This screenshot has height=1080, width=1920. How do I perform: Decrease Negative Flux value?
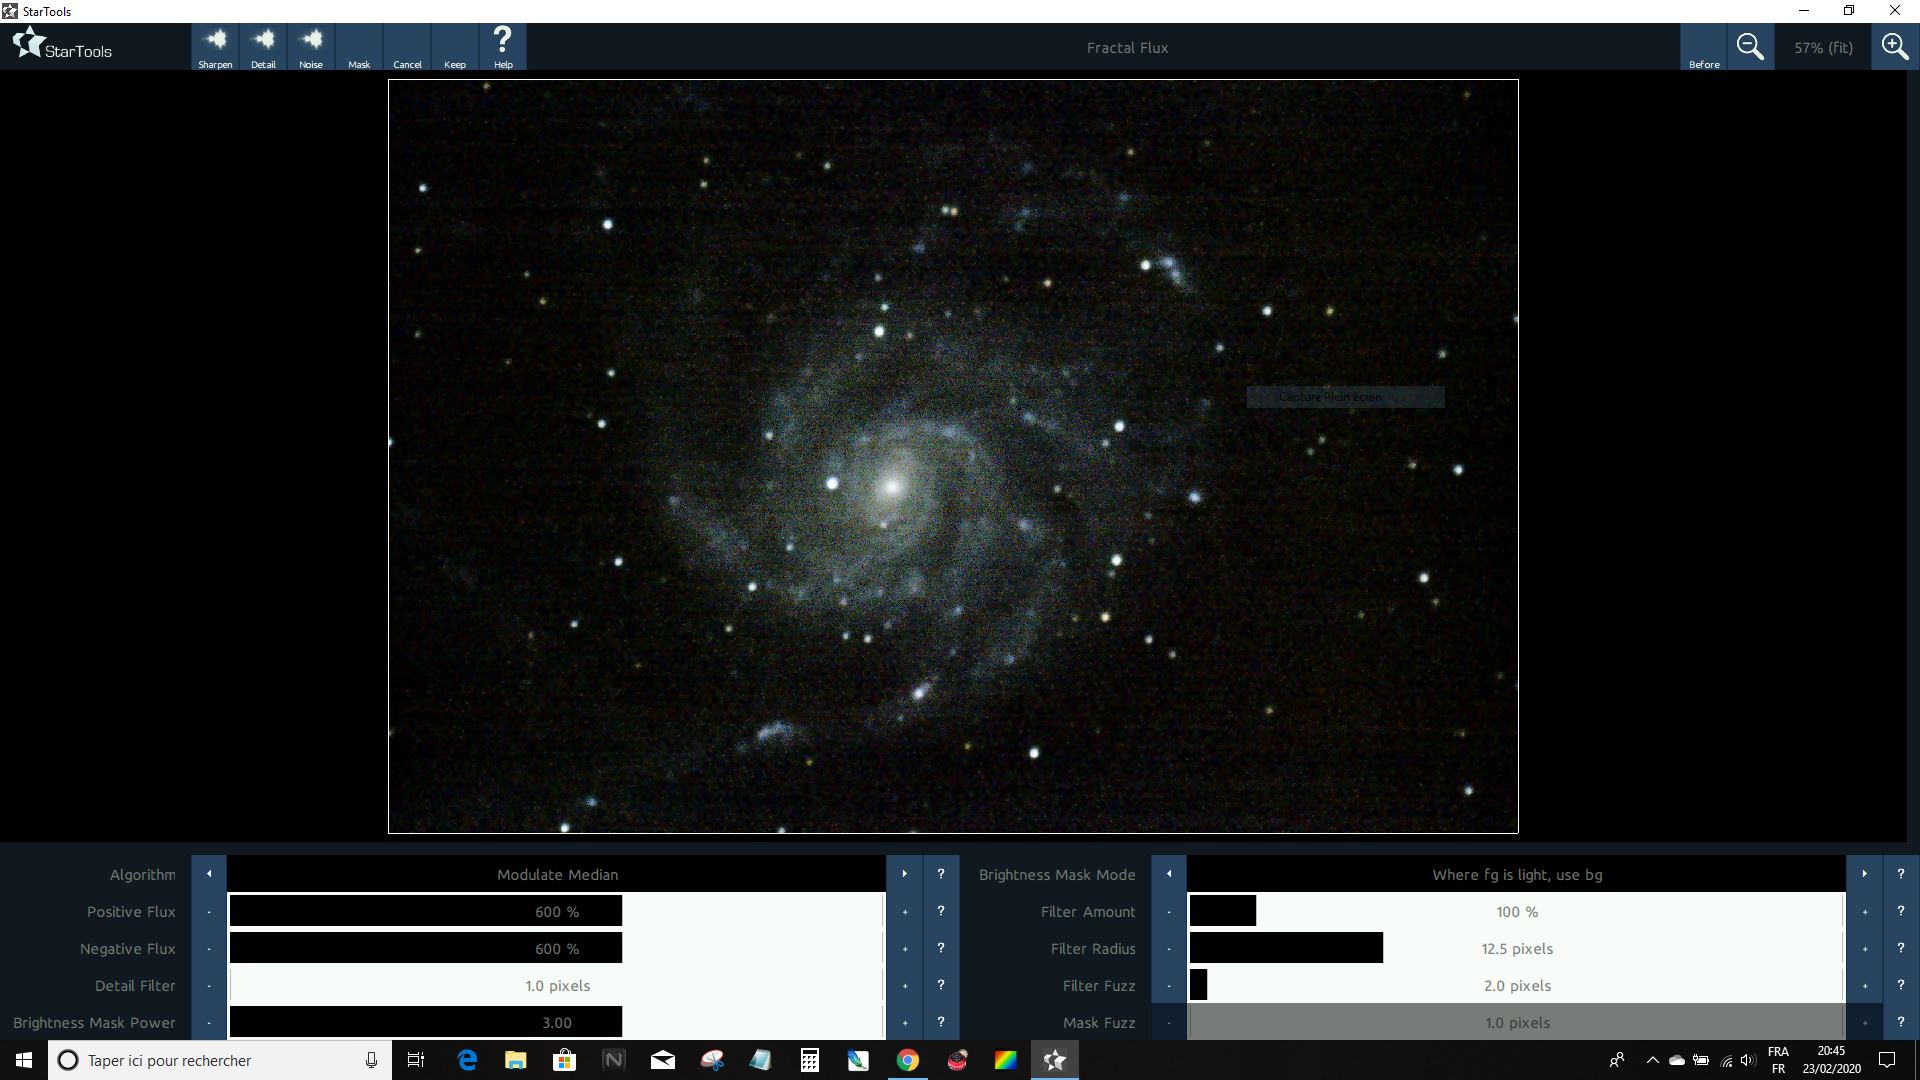(209, 948)
